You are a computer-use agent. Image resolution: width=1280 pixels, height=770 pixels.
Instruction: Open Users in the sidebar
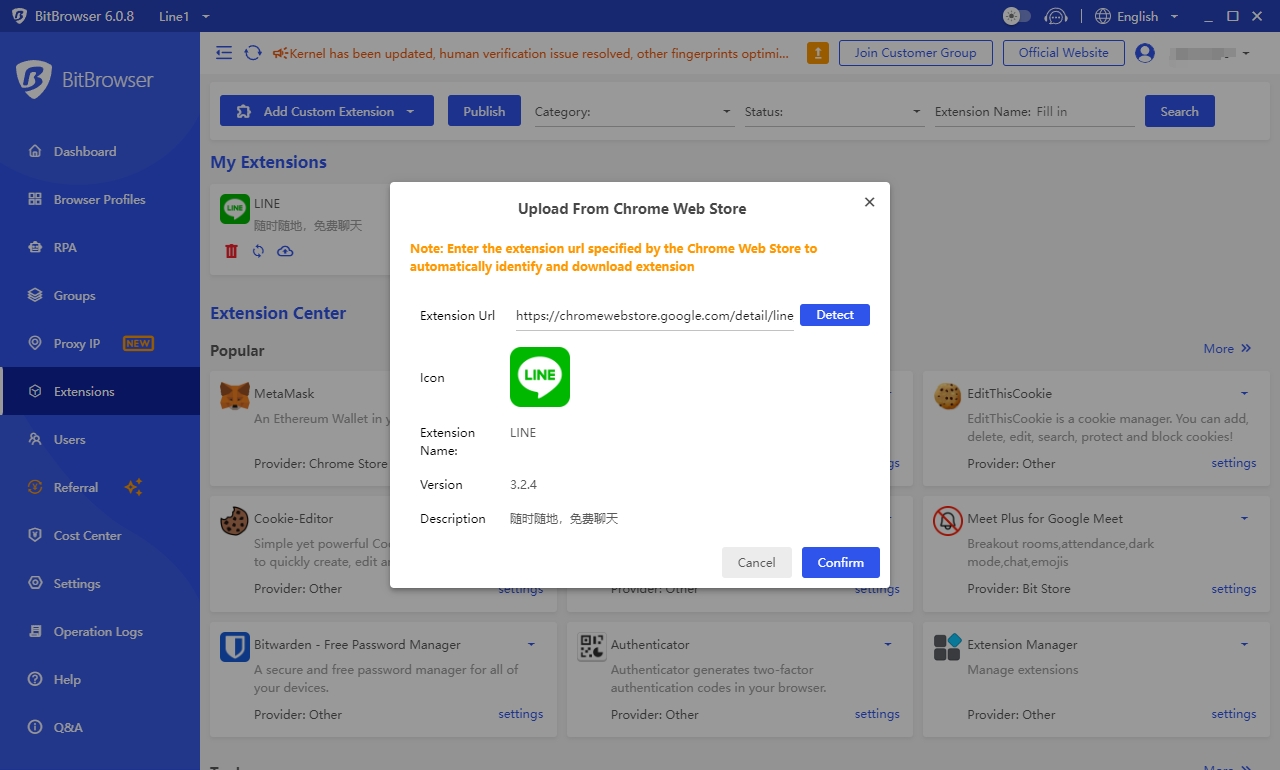click(x=100, y=439)
